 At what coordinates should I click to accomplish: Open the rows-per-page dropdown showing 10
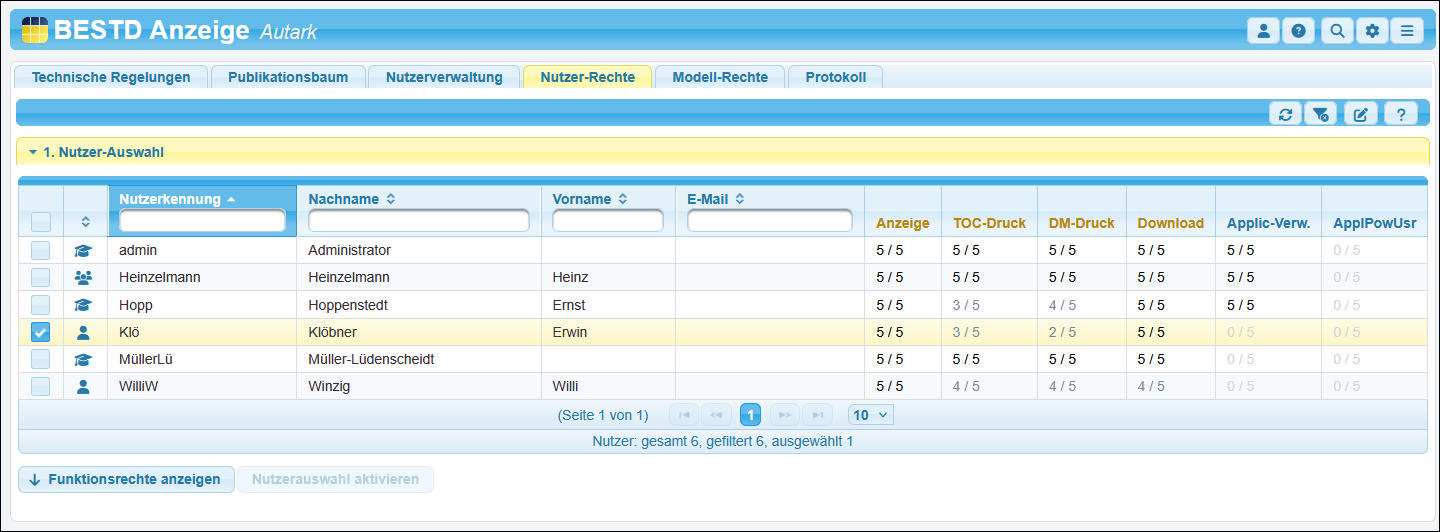pos(870,414)
